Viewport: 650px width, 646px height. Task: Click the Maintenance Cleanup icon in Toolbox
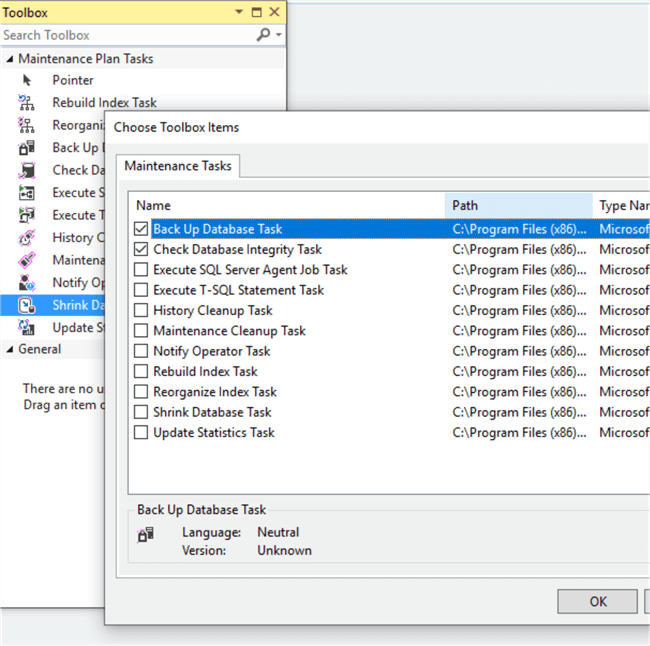(27, 260)
